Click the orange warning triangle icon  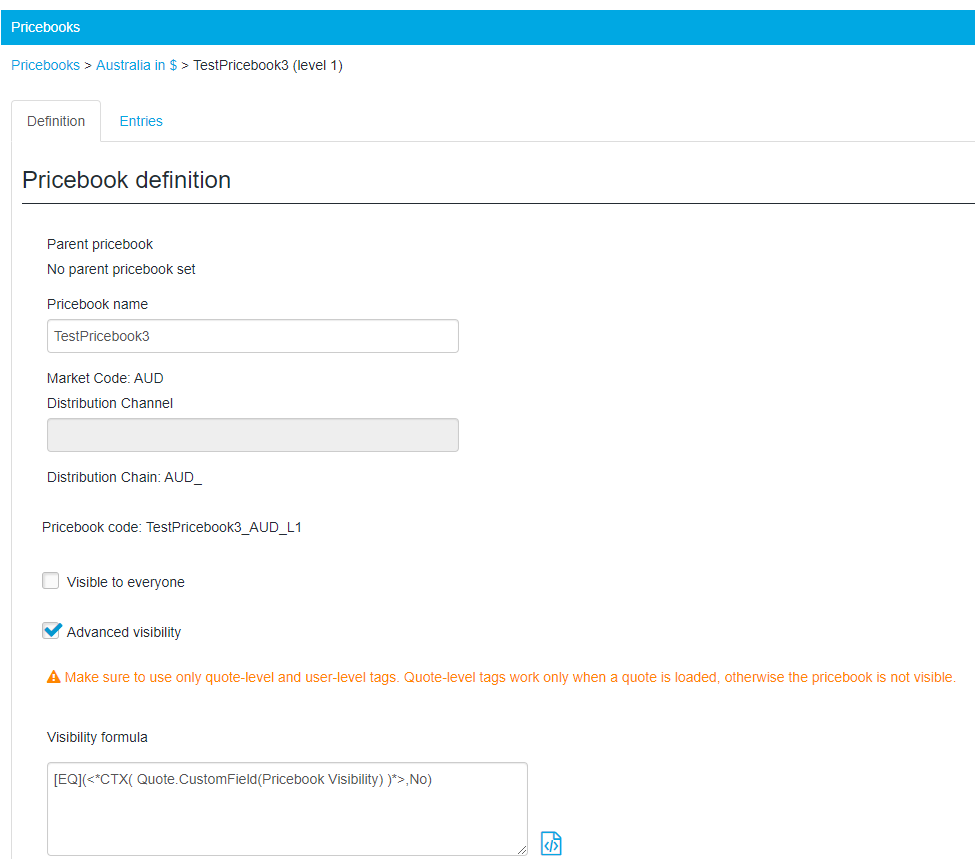pos(53,677)
